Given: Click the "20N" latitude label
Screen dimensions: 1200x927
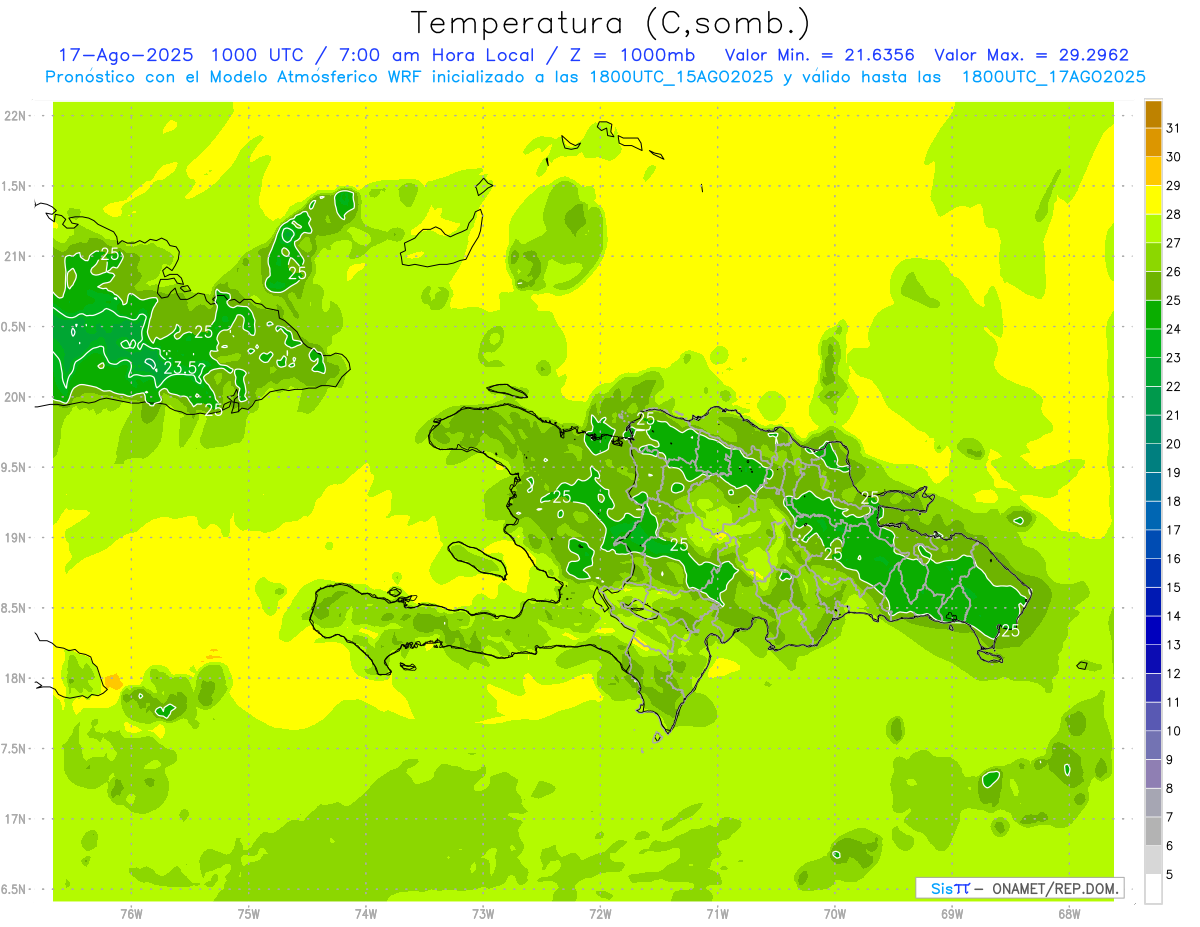Looking at the screenshot, I should point(14,397).
